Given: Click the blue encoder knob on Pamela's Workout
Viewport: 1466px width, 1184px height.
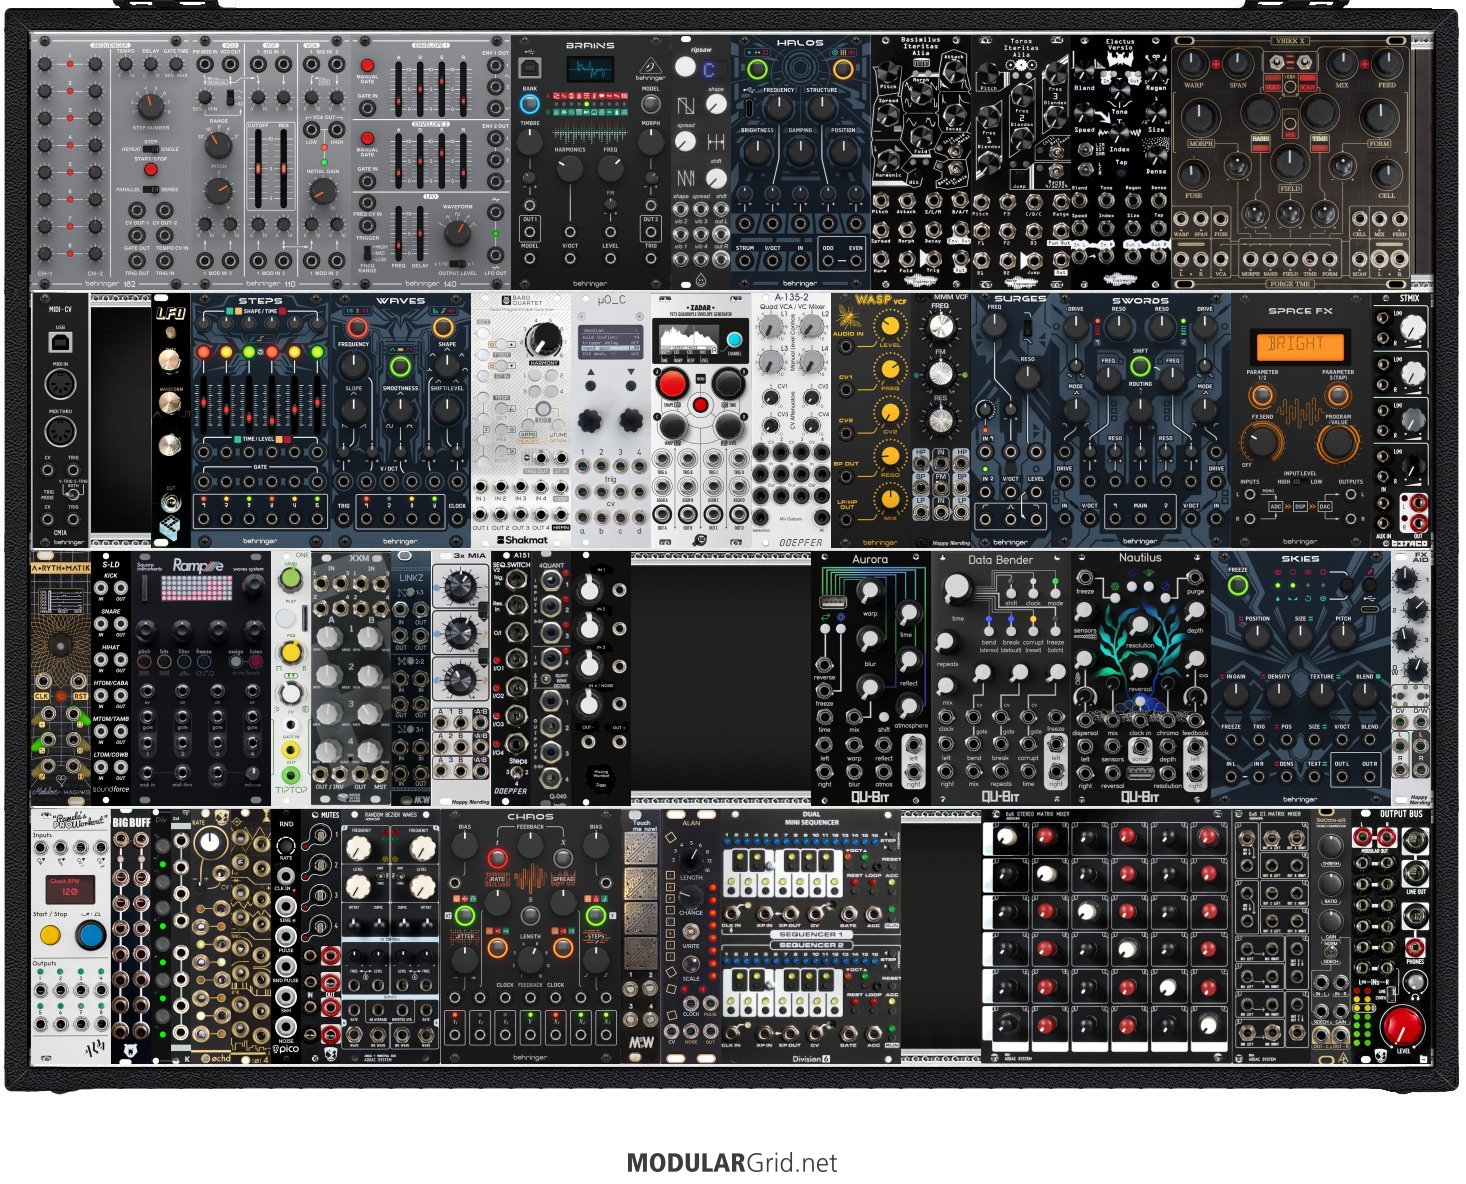Looking at the screenshot, I should [91, 937].
